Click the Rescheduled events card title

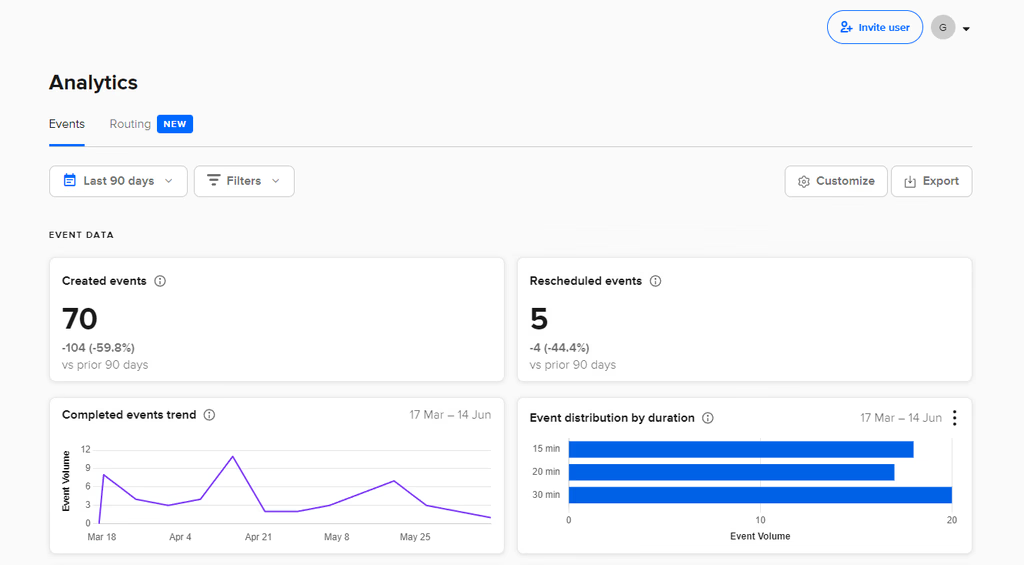pyautogui.click(x=586, y=281)
